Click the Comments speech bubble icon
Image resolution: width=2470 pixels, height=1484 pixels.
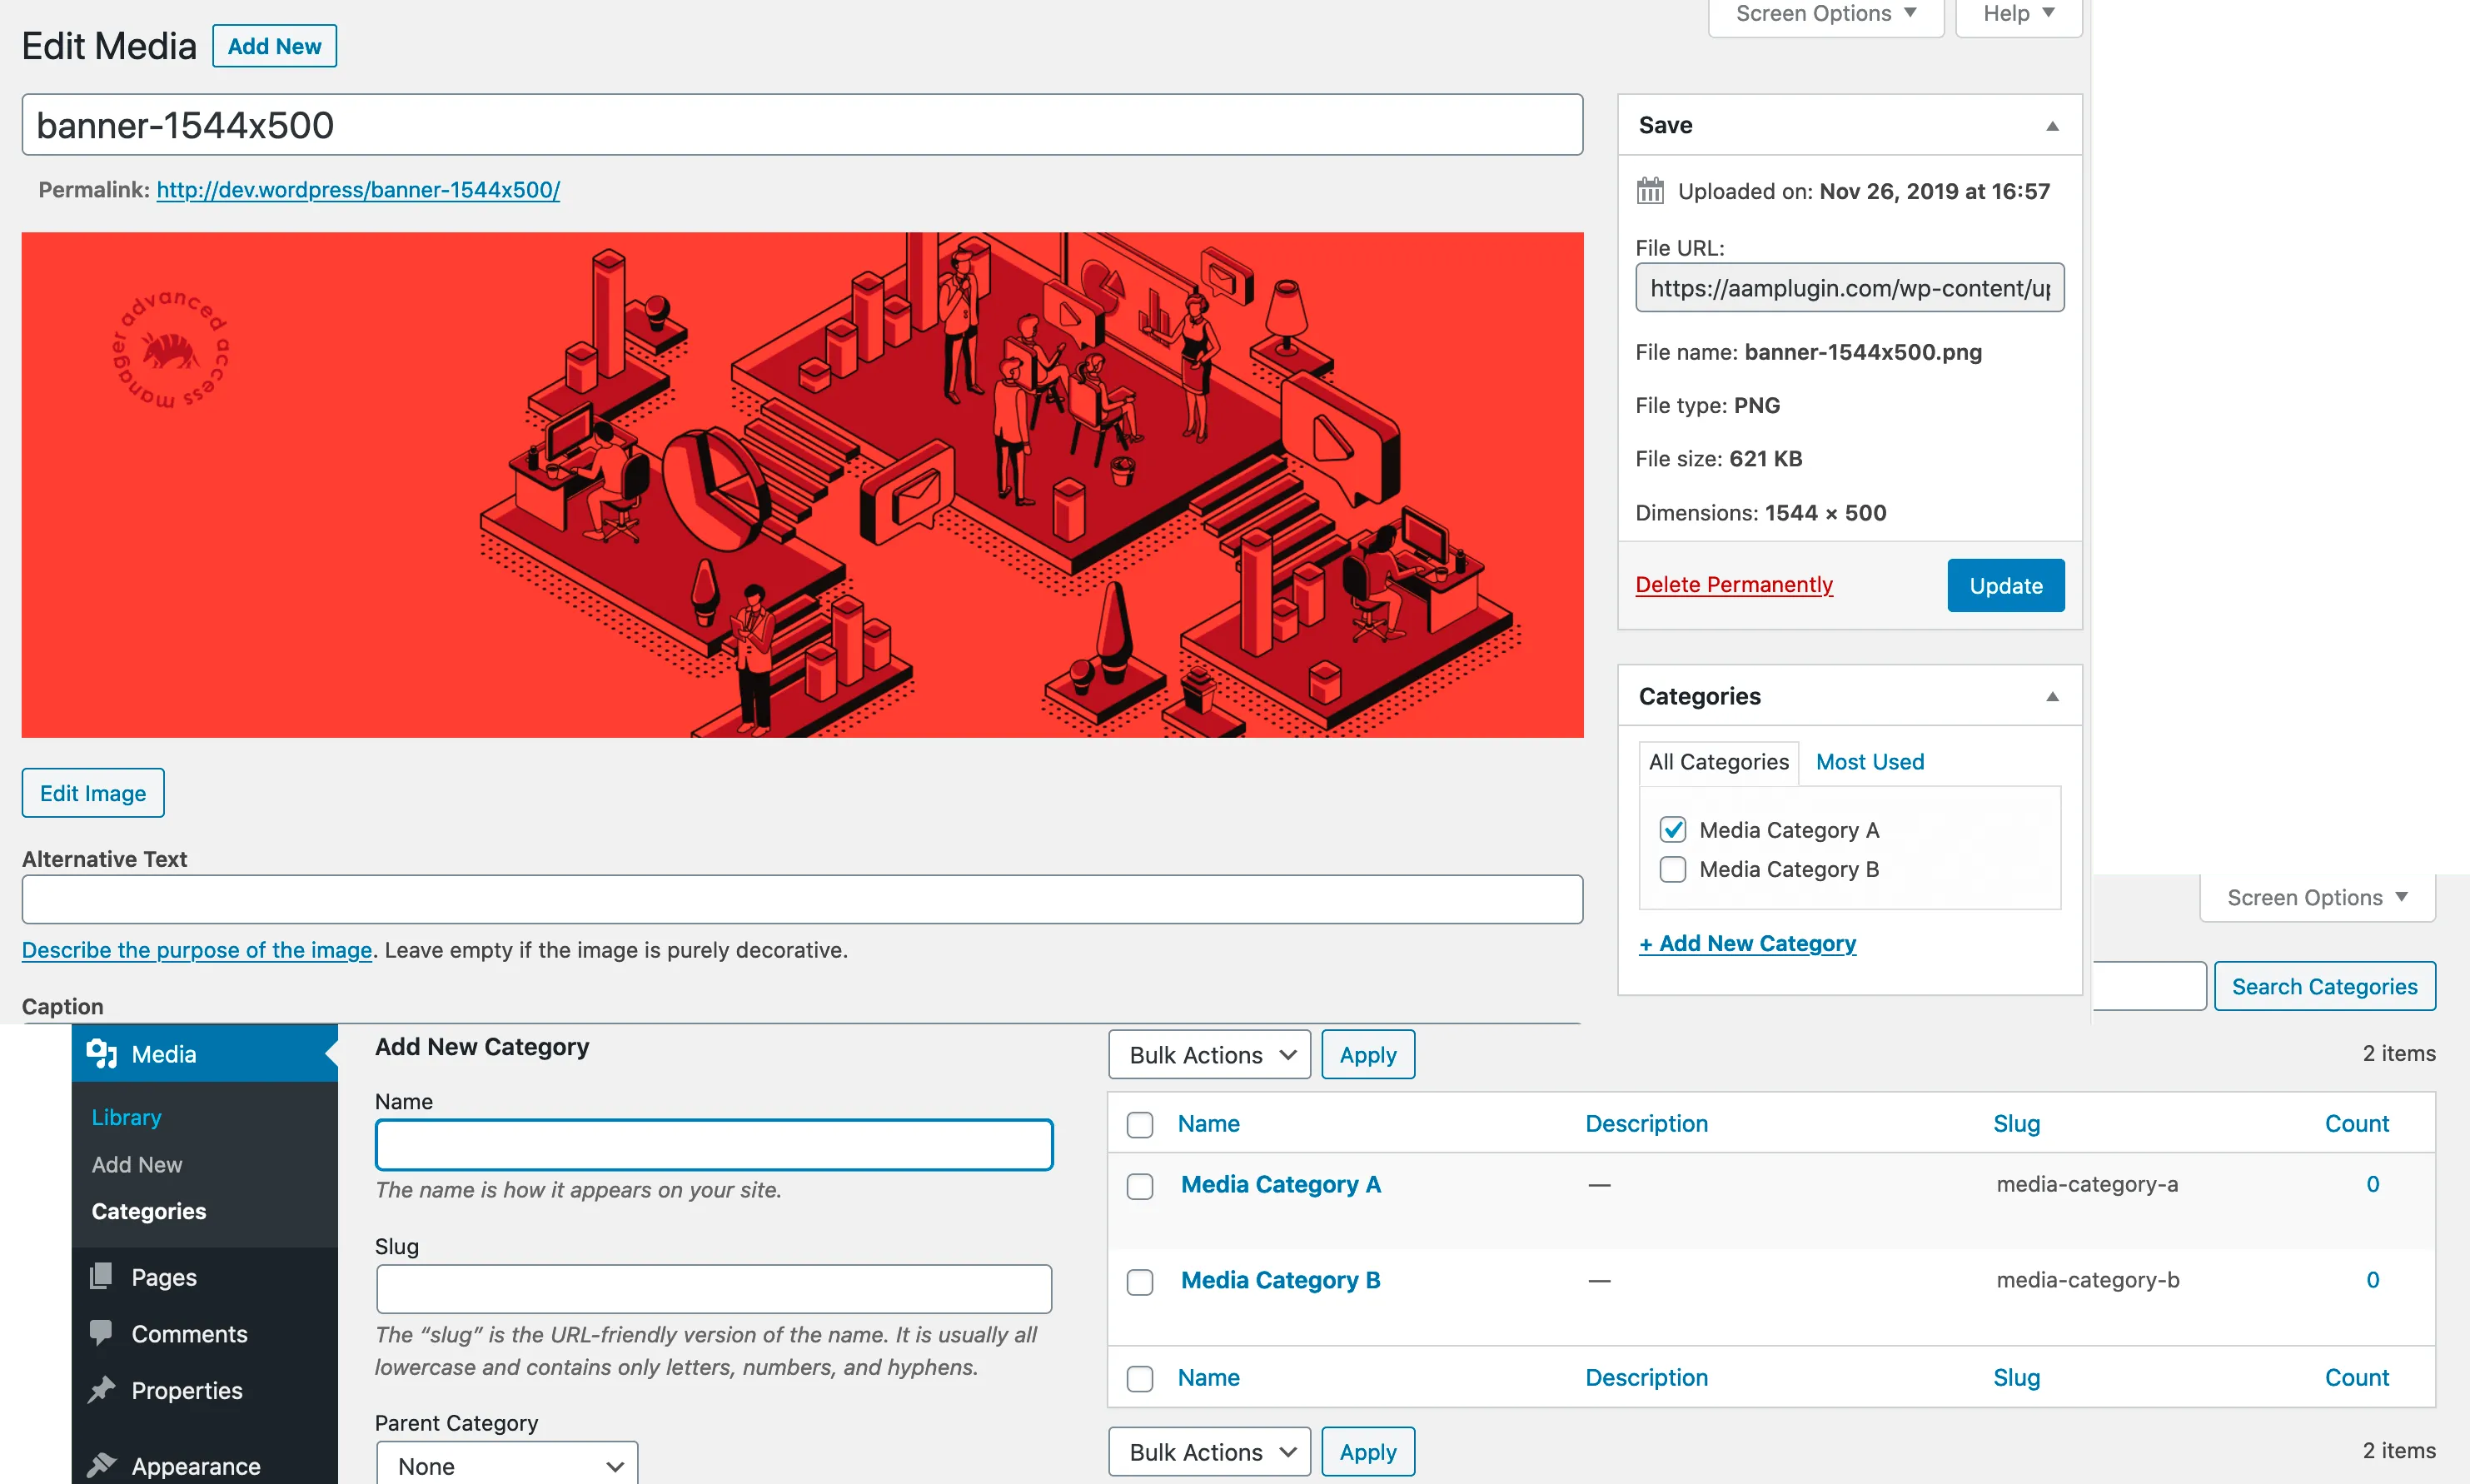101,1333
